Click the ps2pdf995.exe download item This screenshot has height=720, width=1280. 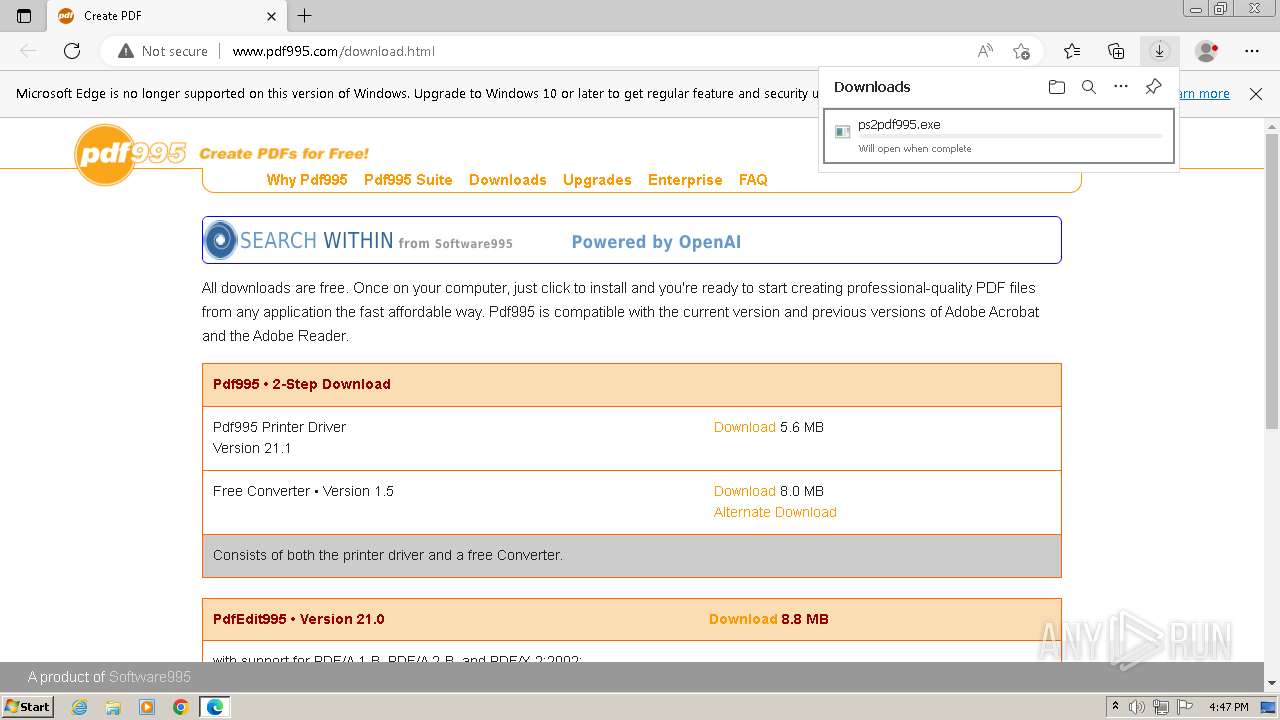click(1000, 138)
